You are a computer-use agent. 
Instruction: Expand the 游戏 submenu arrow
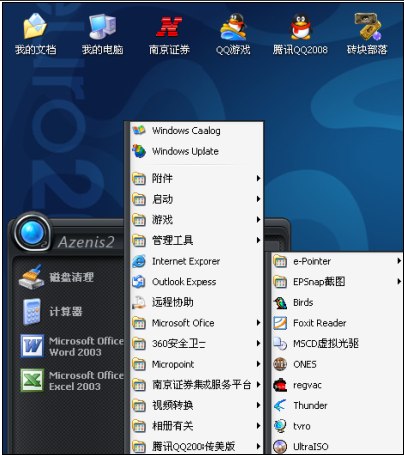click(258, 220)
